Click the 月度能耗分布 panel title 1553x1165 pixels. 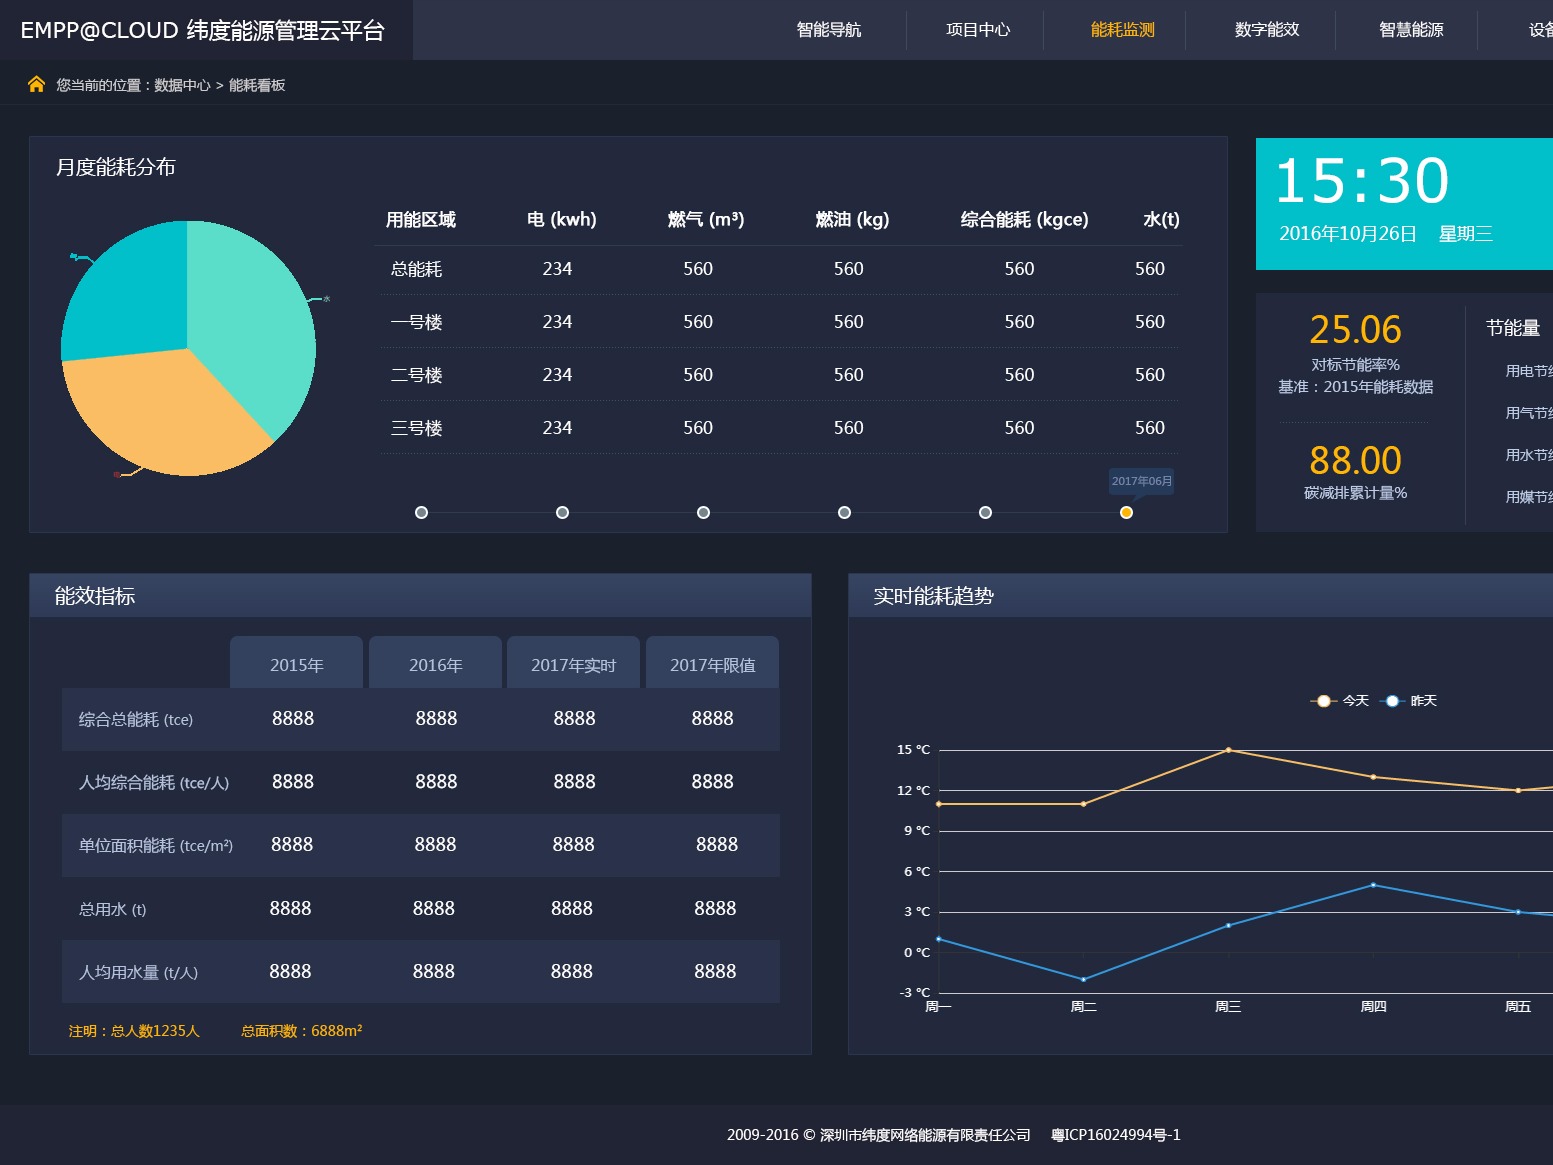coord(116,168)
